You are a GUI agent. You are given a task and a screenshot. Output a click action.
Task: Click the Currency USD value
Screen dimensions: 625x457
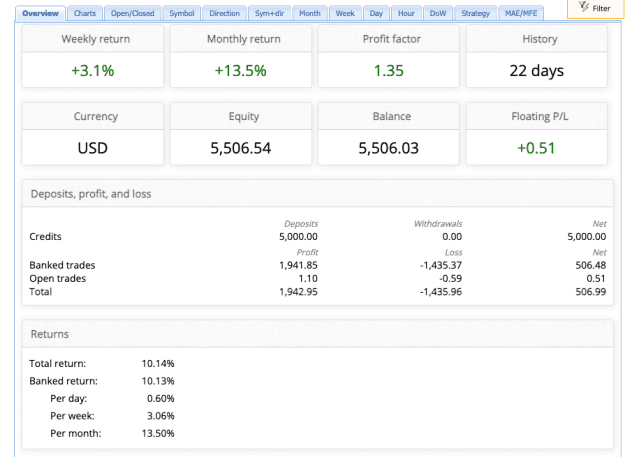(92, 148)
